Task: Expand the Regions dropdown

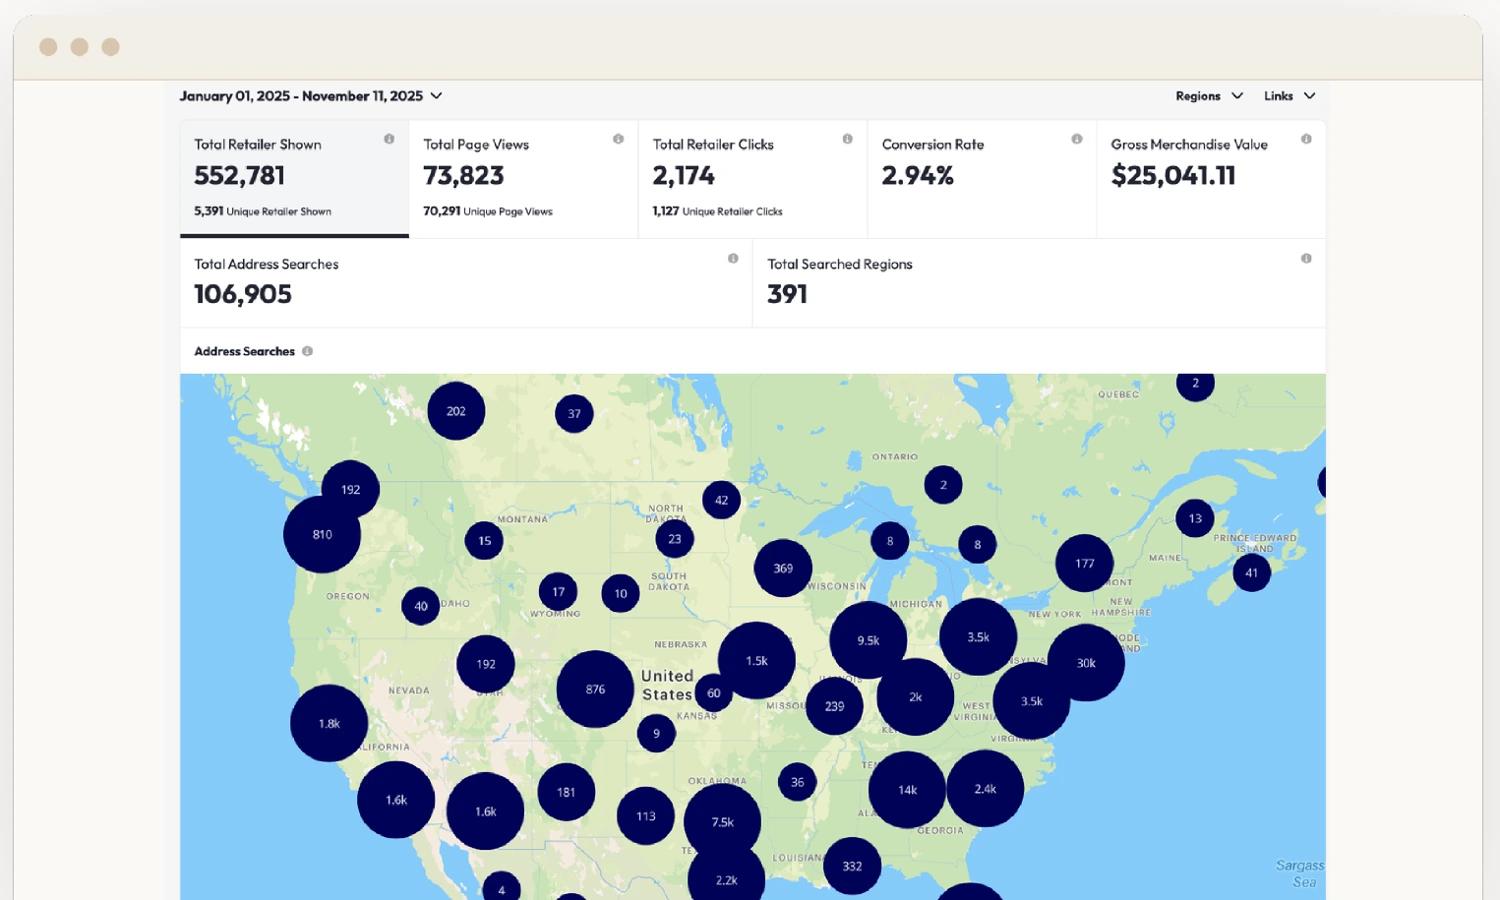Action: tap(1209, 96)
